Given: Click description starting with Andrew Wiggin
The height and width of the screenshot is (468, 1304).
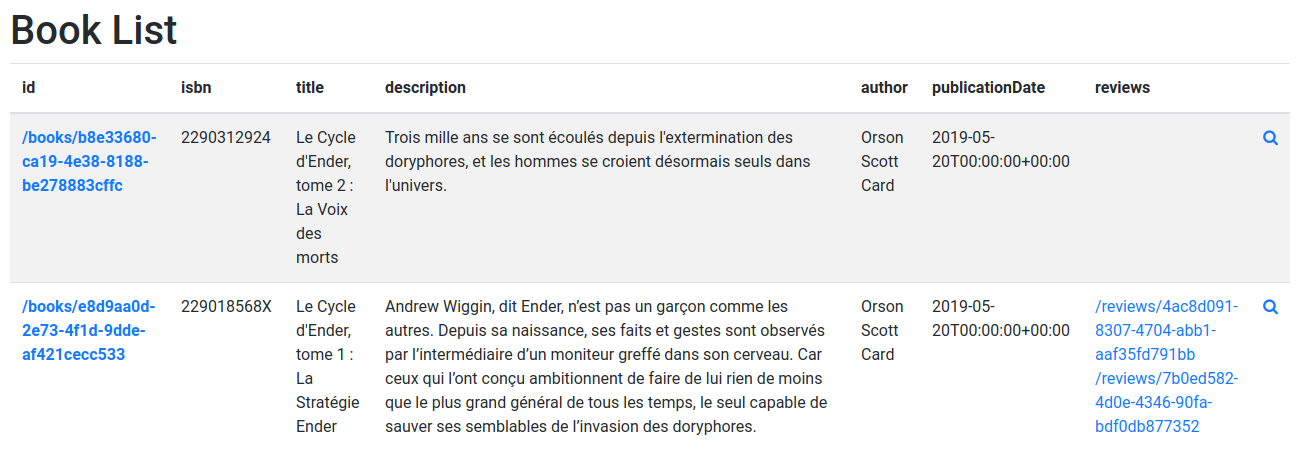Looking at the screenshot, I should [606, 366].
